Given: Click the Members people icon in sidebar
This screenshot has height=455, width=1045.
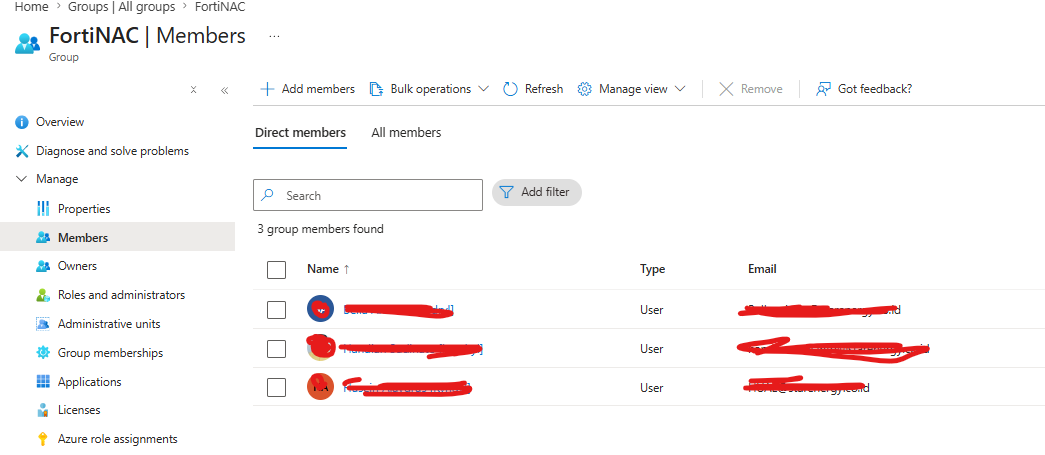Looking at the screenshot, I should pyautogui.click(x=43, y=237).
